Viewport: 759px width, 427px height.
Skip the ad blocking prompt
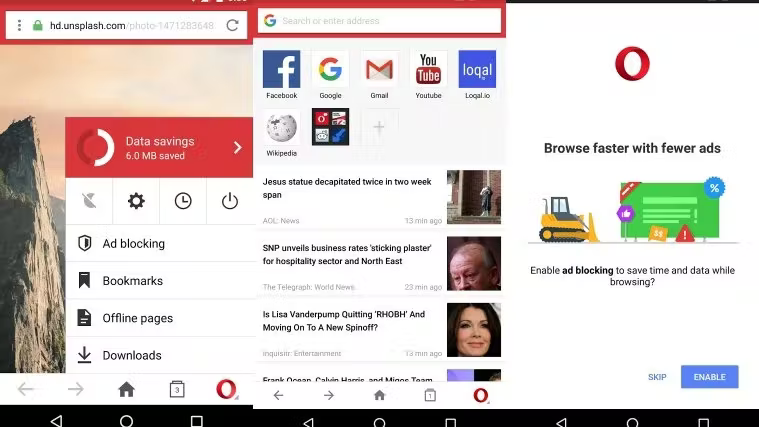click(x=657, y=377)
